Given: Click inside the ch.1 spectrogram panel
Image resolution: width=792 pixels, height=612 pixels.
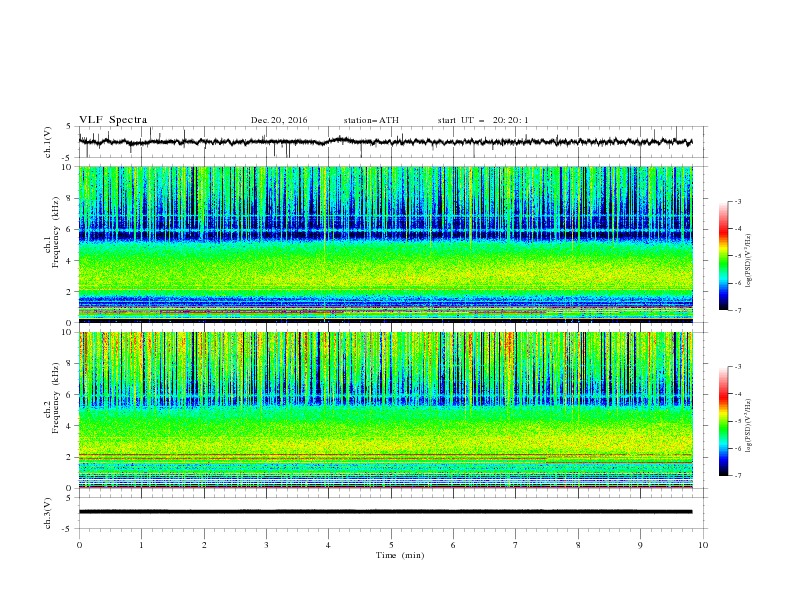Looking at the screenshot, I should 385,244.
